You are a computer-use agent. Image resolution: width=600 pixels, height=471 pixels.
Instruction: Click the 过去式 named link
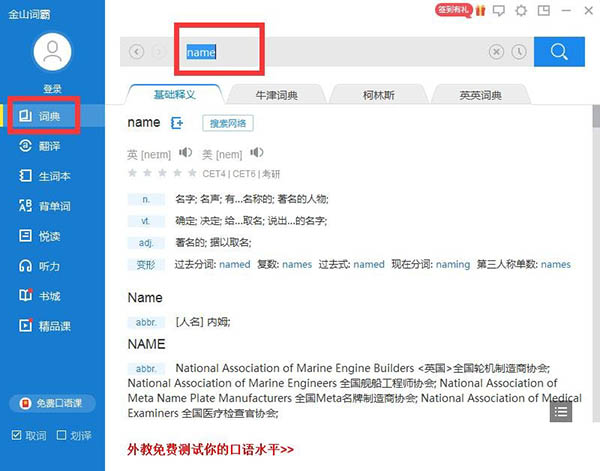369,264
